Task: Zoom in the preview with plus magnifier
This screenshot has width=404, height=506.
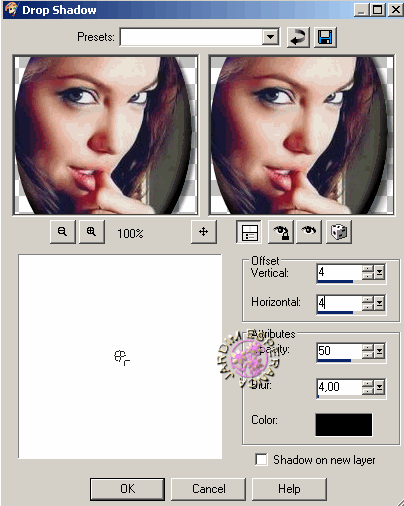Action: [92, 231]
